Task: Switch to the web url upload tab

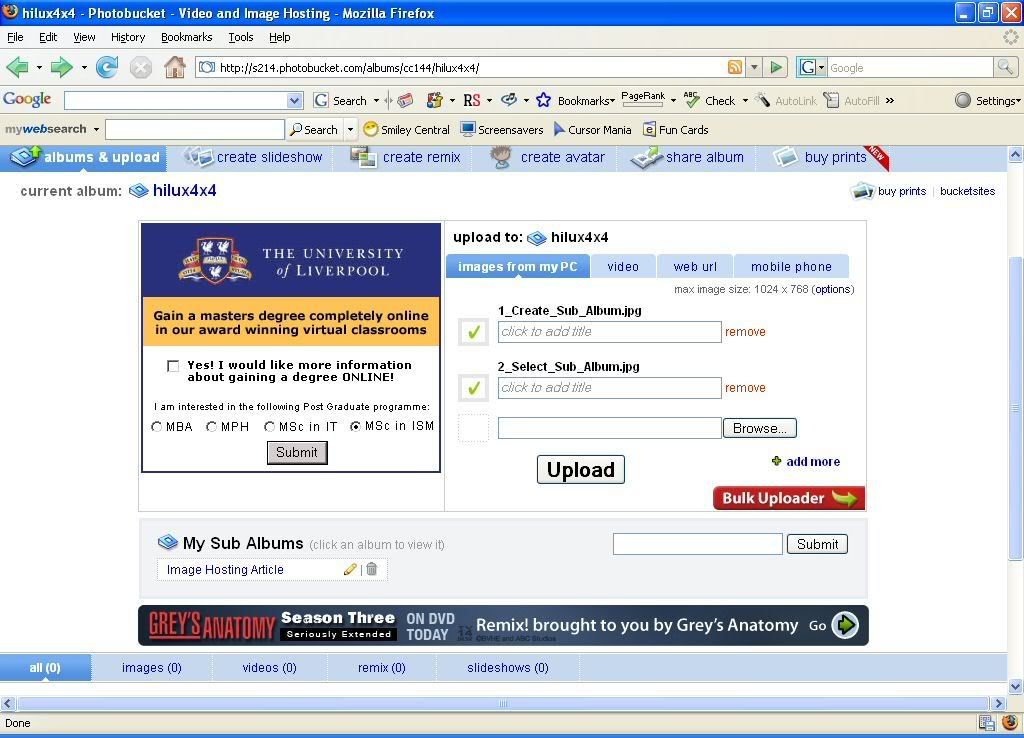Action: (x=695, y=266)
